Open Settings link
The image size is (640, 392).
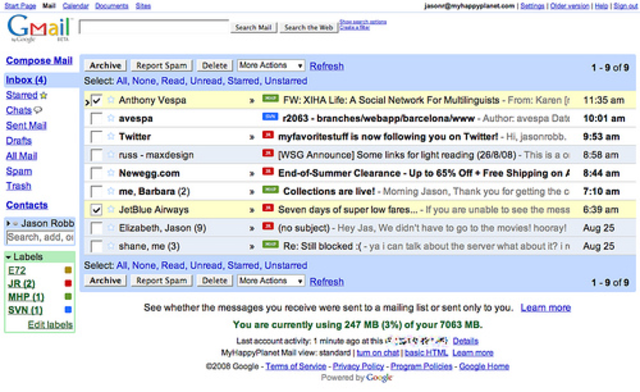click(x=532, y=6)
